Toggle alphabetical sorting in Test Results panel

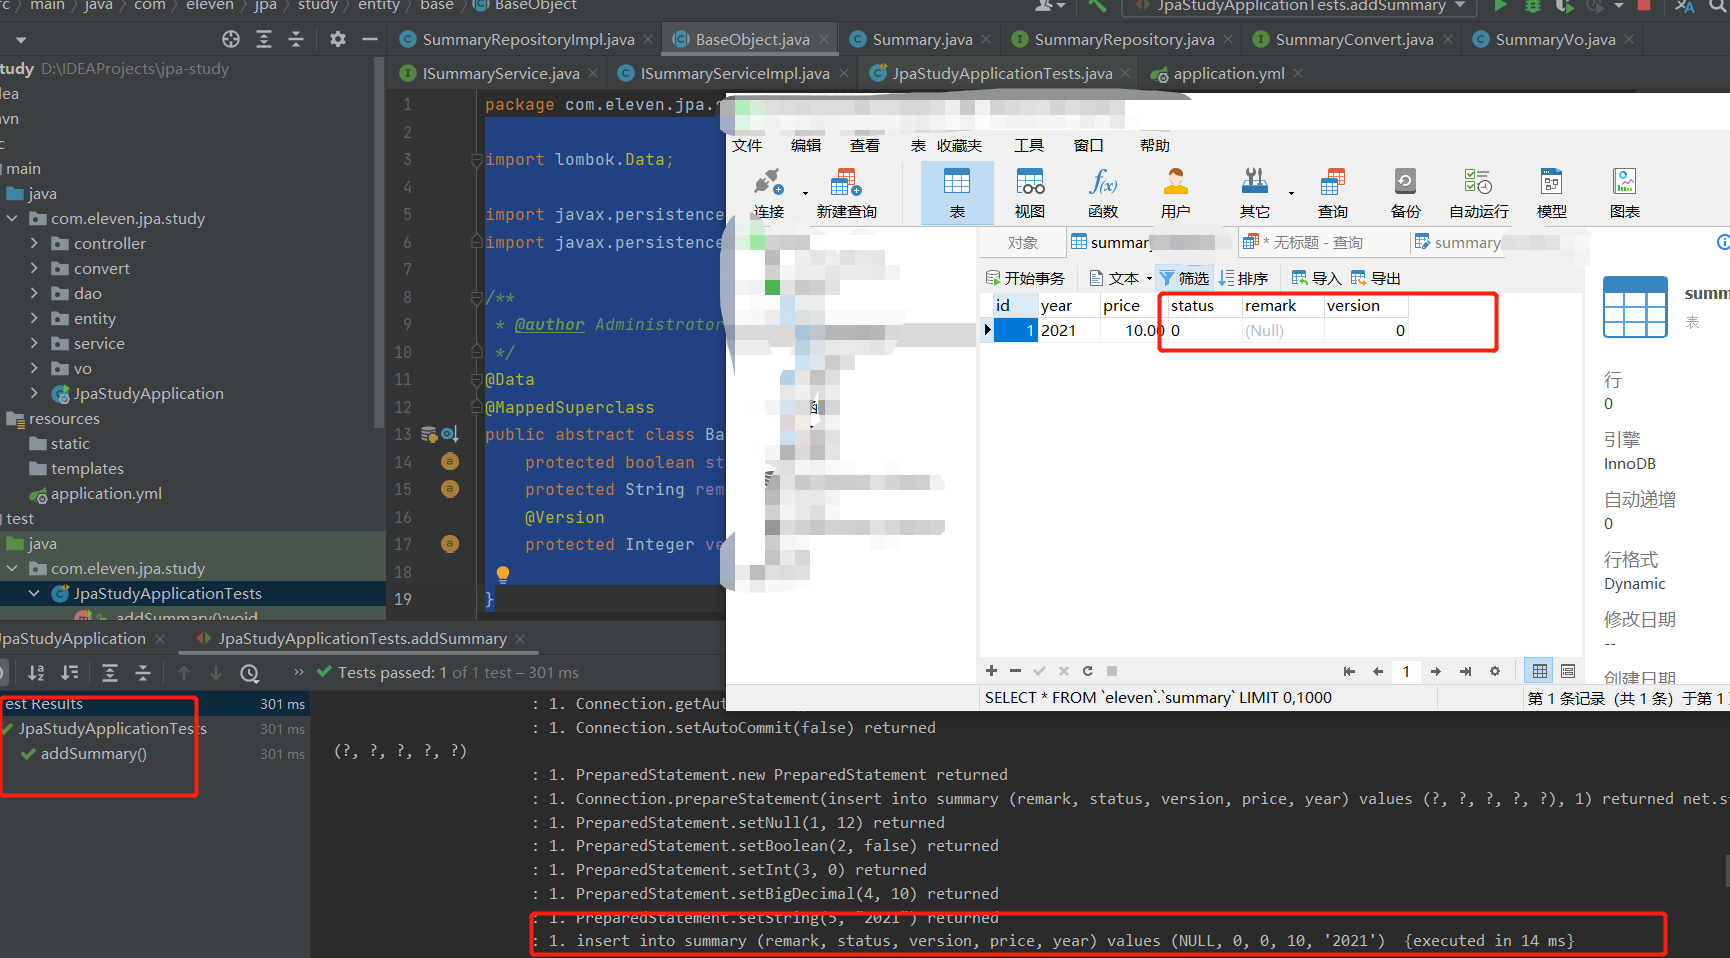coord(38,672)
